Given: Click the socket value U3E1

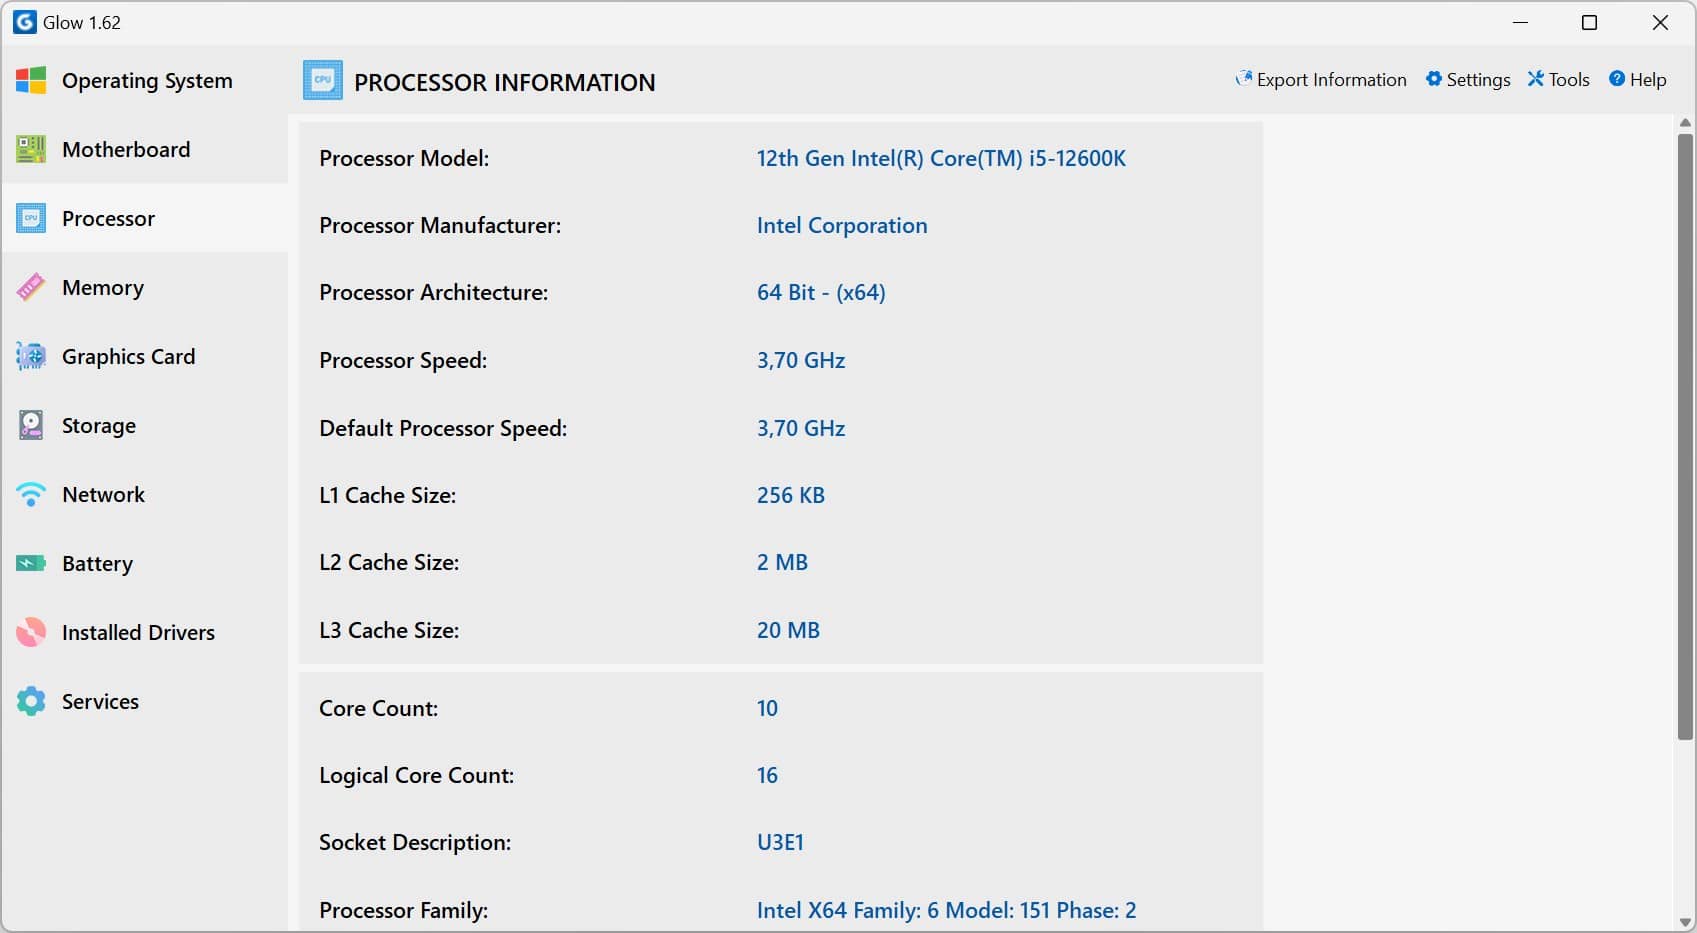Looking at the screenshot, I should point(780,842).
